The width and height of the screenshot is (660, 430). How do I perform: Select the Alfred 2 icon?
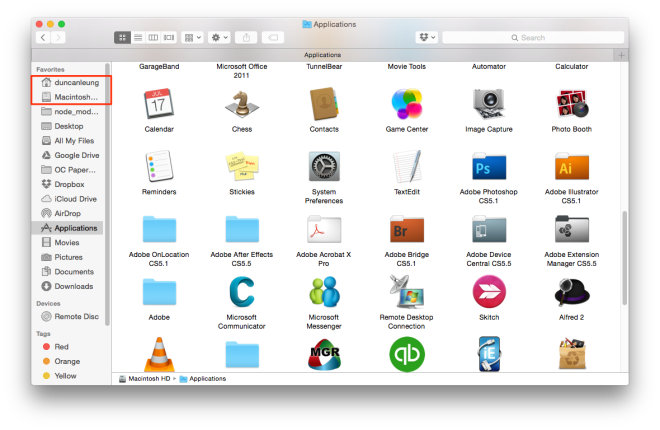pyautogui.click(x=572, y=292)
